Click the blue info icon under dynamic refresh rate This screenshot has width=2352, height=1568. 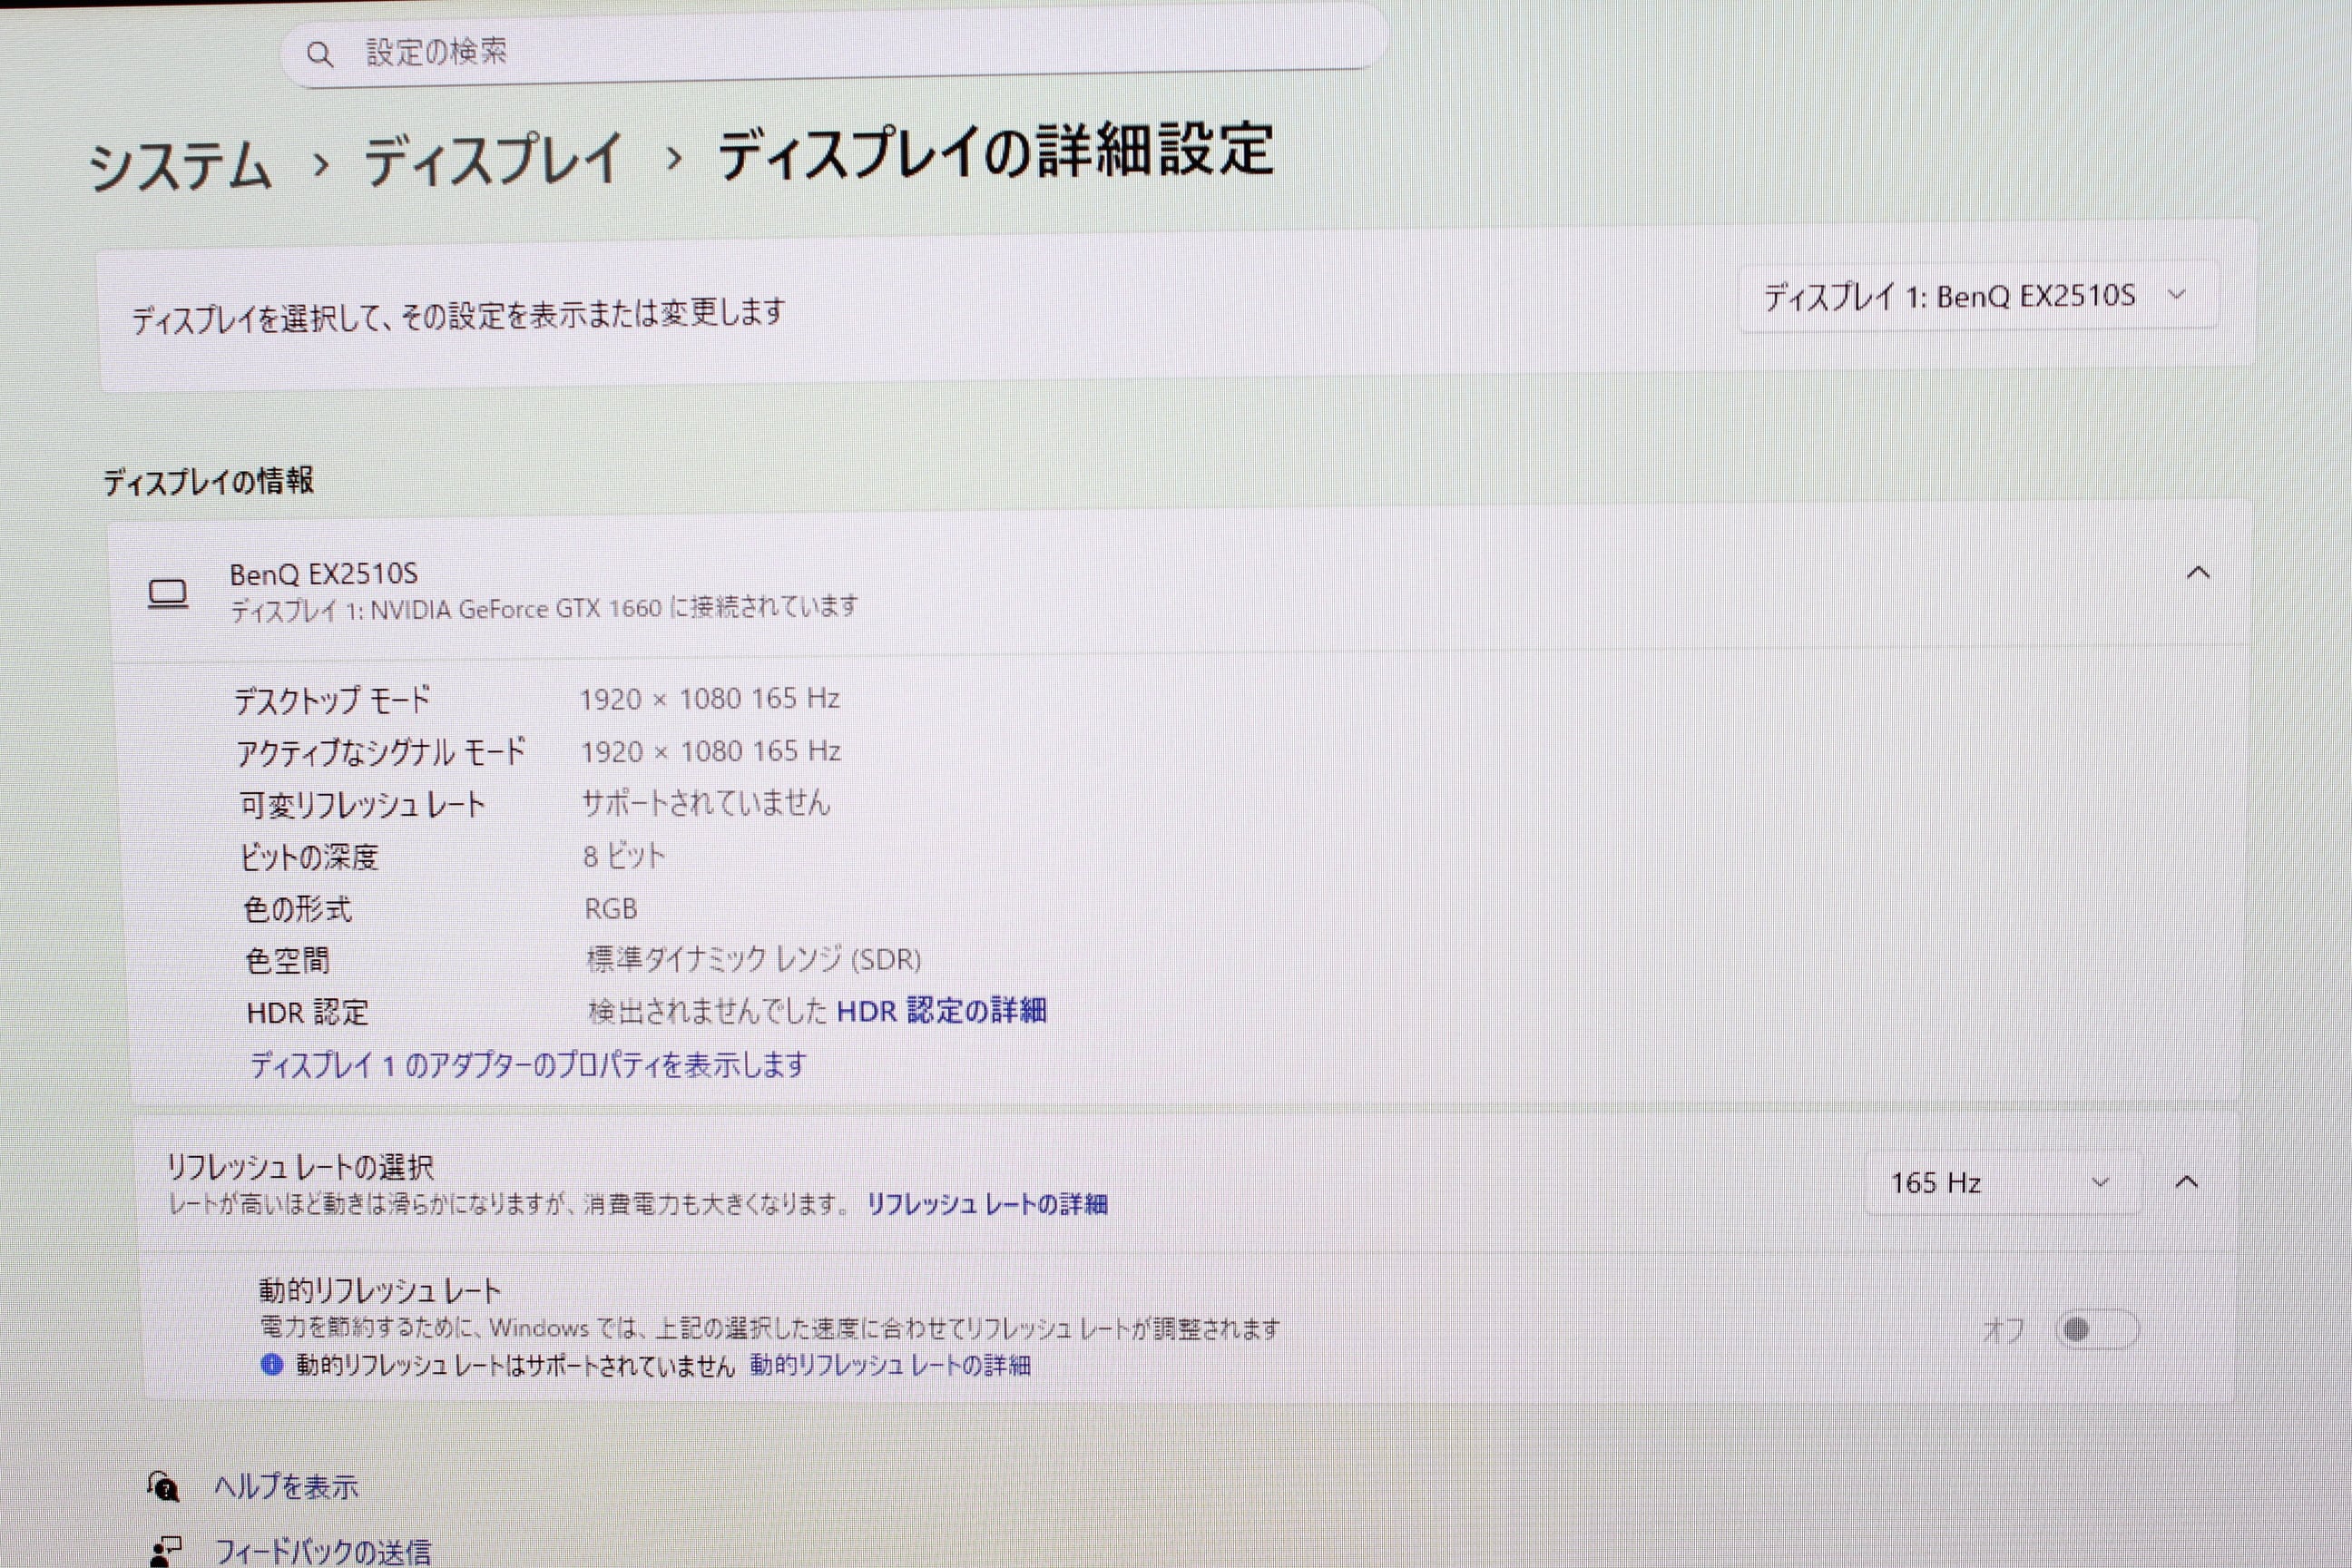click(271, 1364)
